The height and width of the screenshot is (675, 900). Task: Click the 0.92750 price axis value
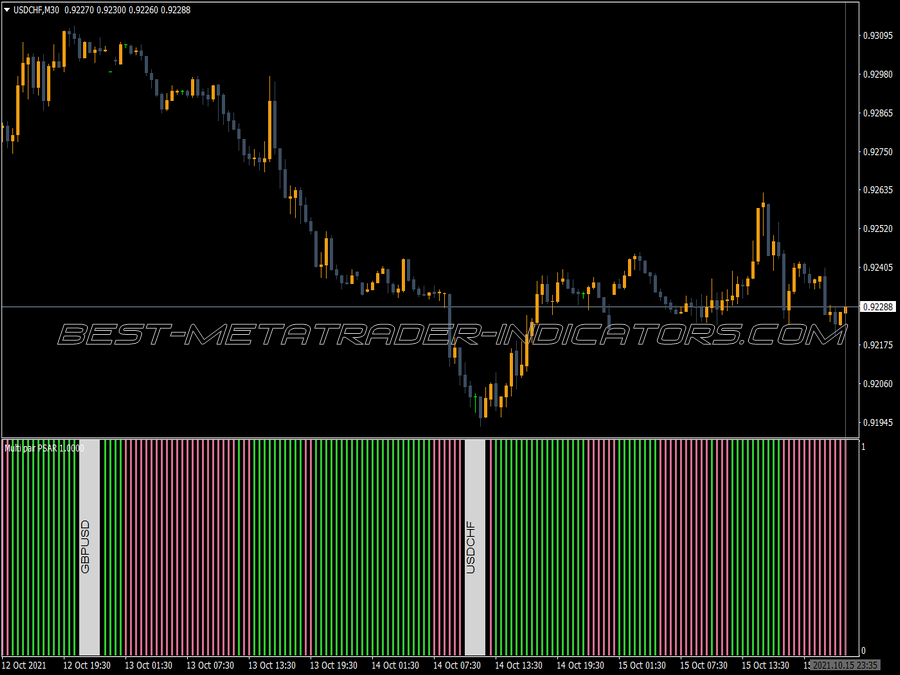coord(878,152)
